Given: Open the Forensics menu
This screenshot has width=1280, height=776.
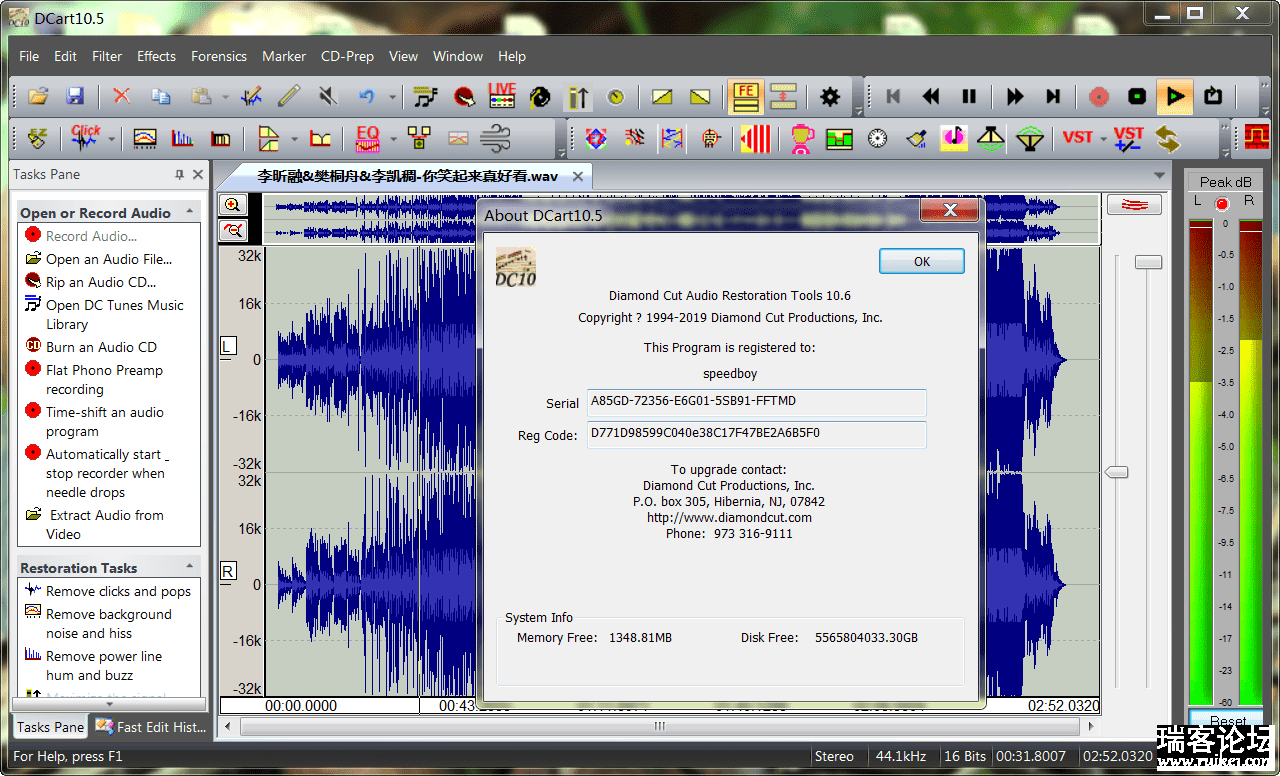Looking at the screenshot, I should tap(219, 56).
